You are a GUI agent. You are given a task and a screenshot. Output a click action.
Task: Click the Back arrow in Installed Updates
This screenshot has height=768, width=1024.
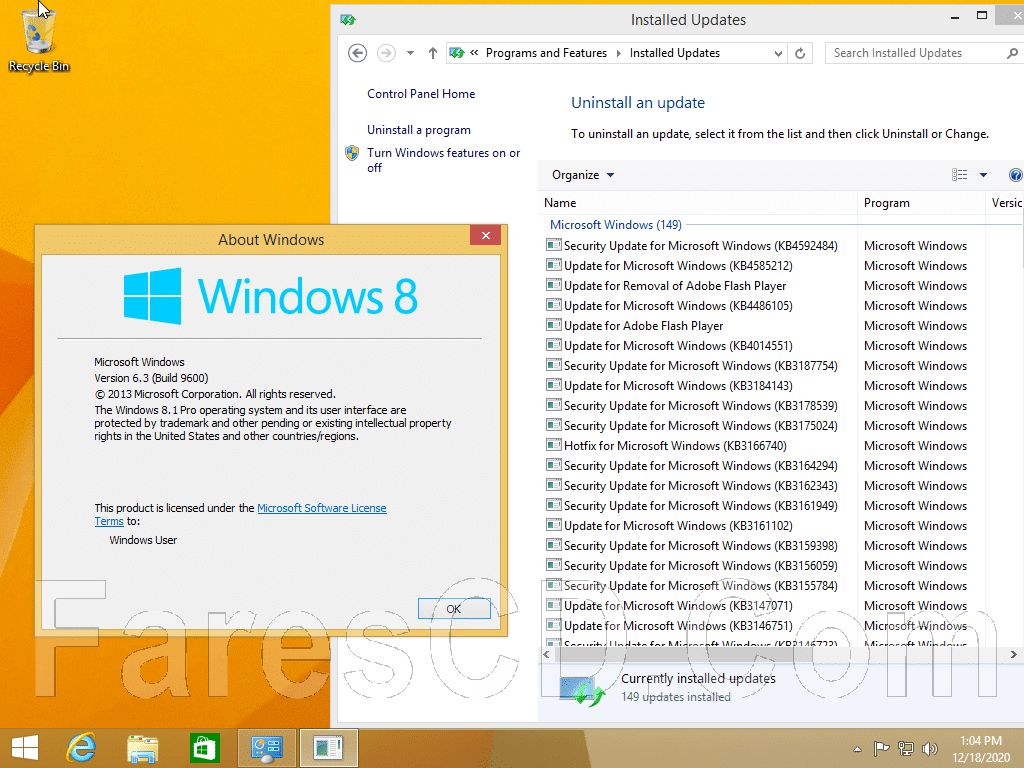357,53
